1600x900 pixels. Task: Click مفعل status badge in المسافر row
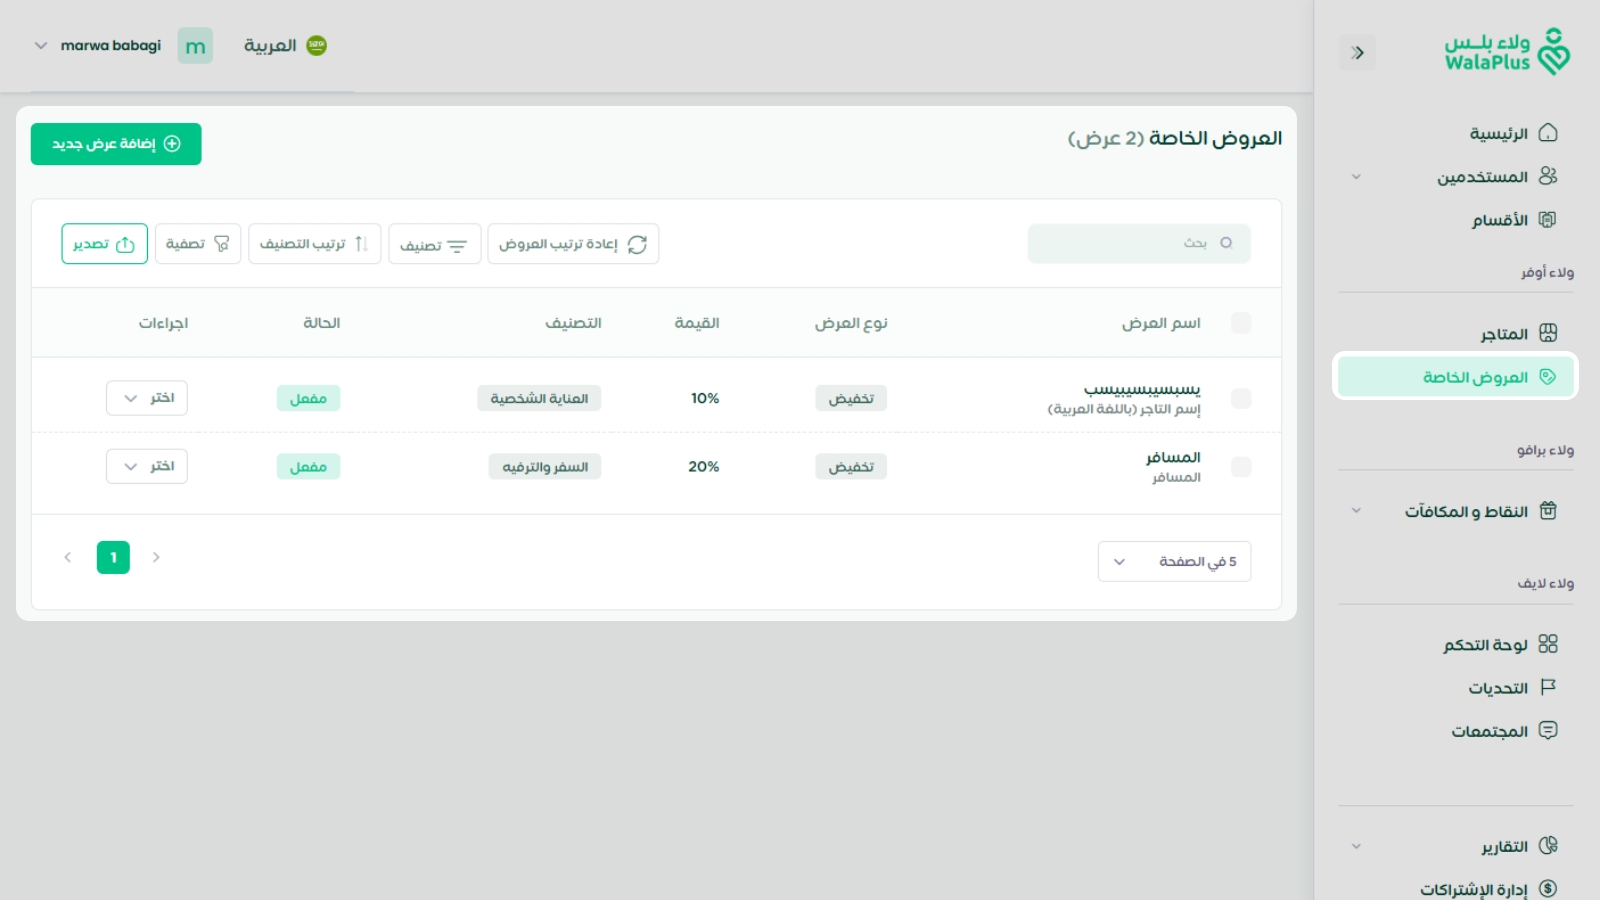tap(308, 467)
